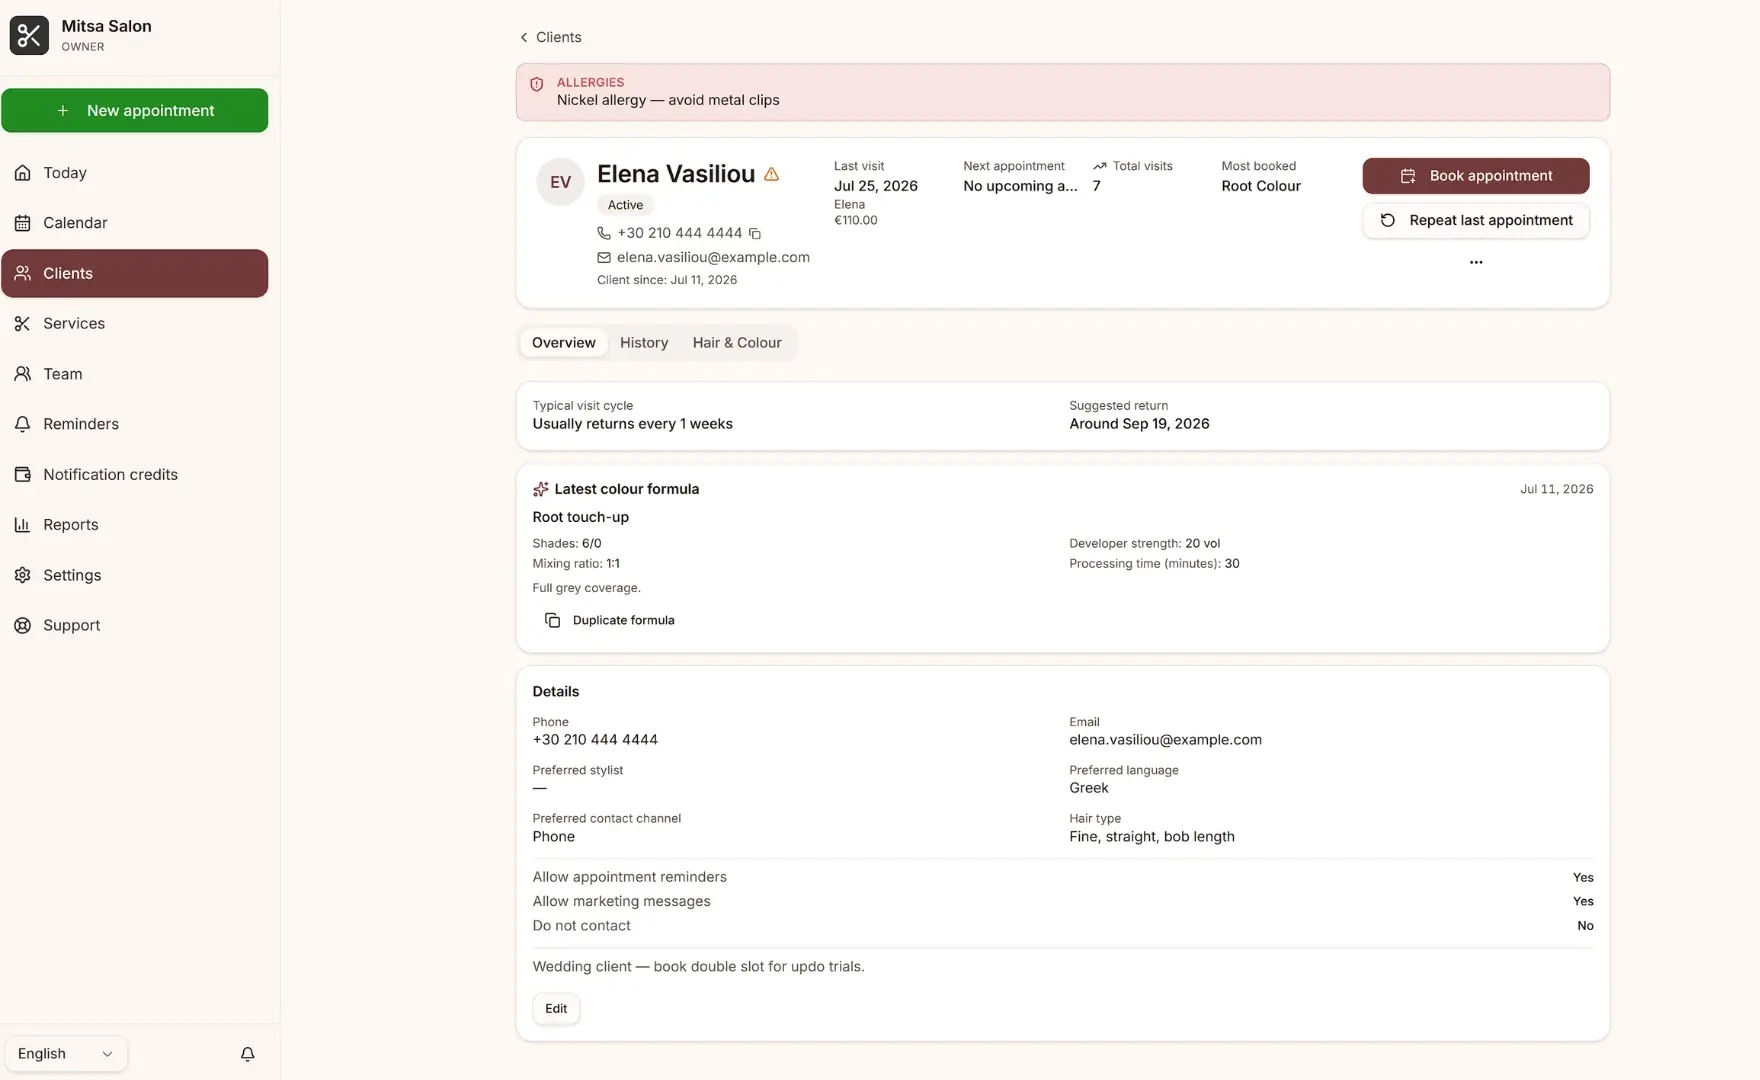Click the New appointment button
The image size is (1760, 1080).
point(134,111)
